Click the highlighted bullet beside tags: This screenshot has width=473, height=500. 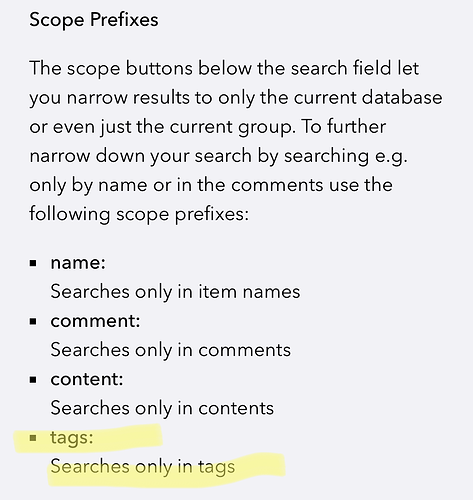[33, 438]
